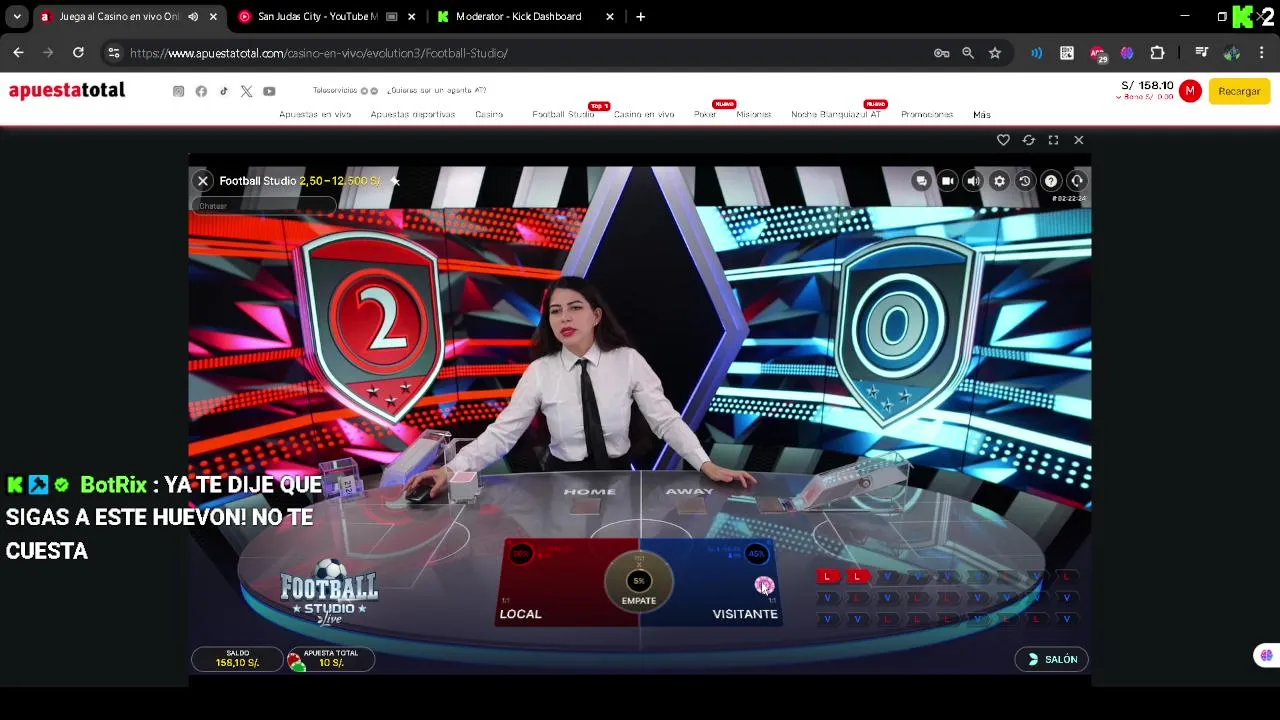Open game settings gear
The height and width of the screenshot is (720, 1280).
999,181
